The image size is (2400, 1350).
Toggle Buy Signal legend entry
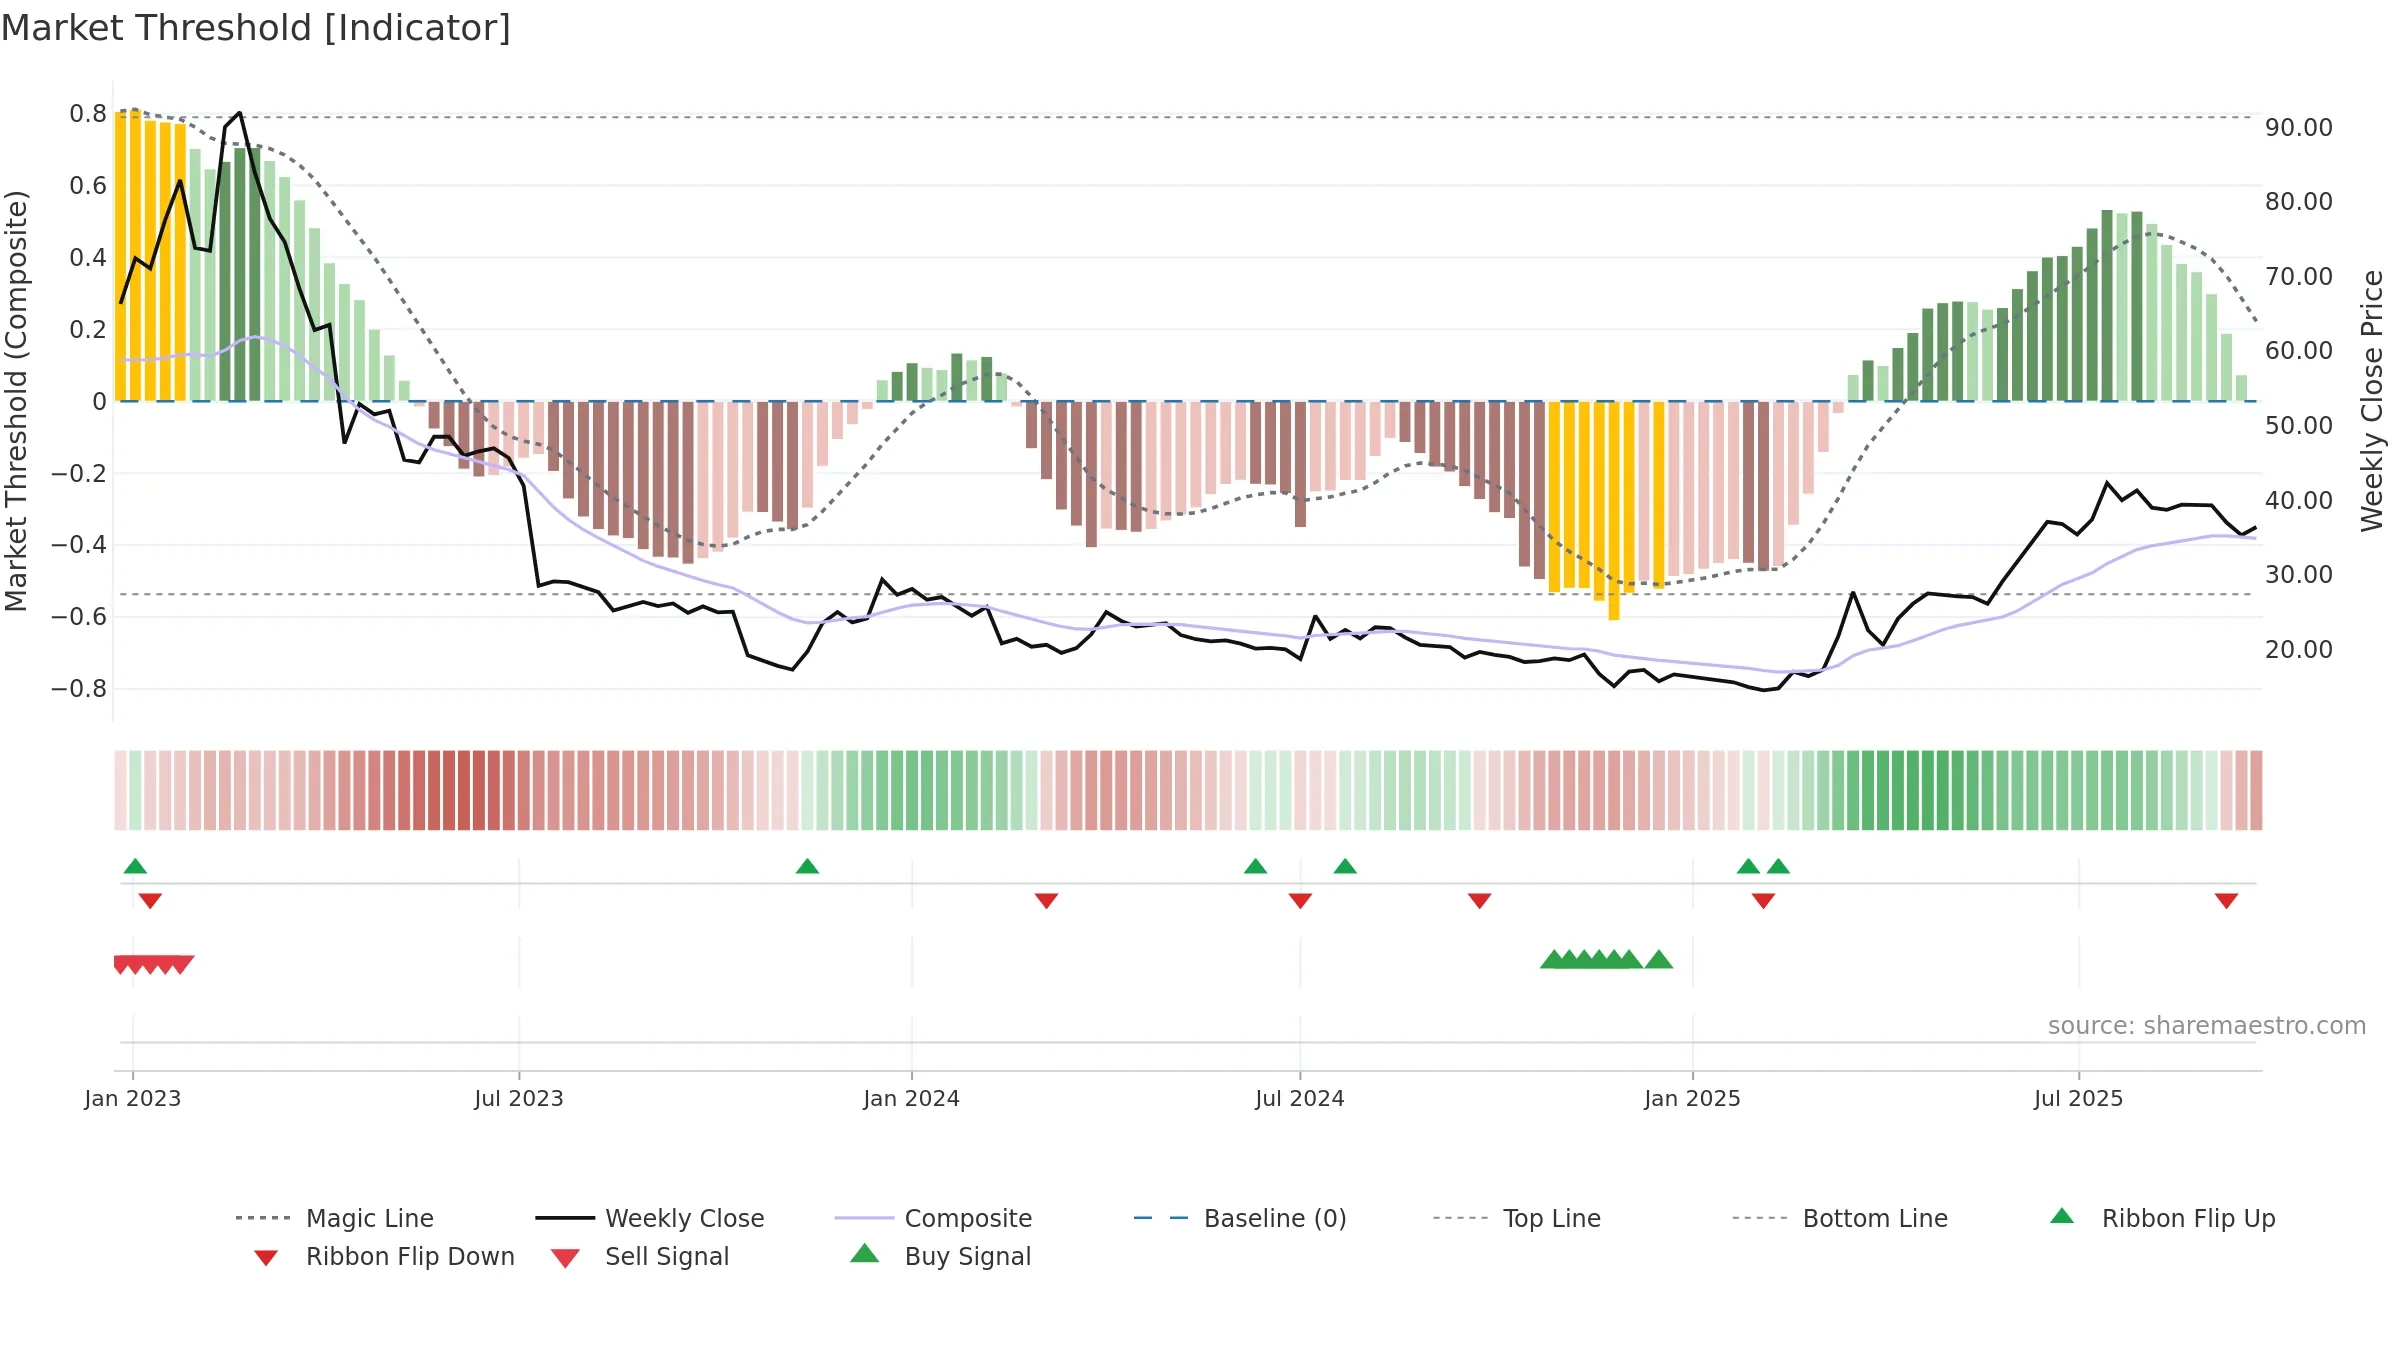[x=940, y=1256]
